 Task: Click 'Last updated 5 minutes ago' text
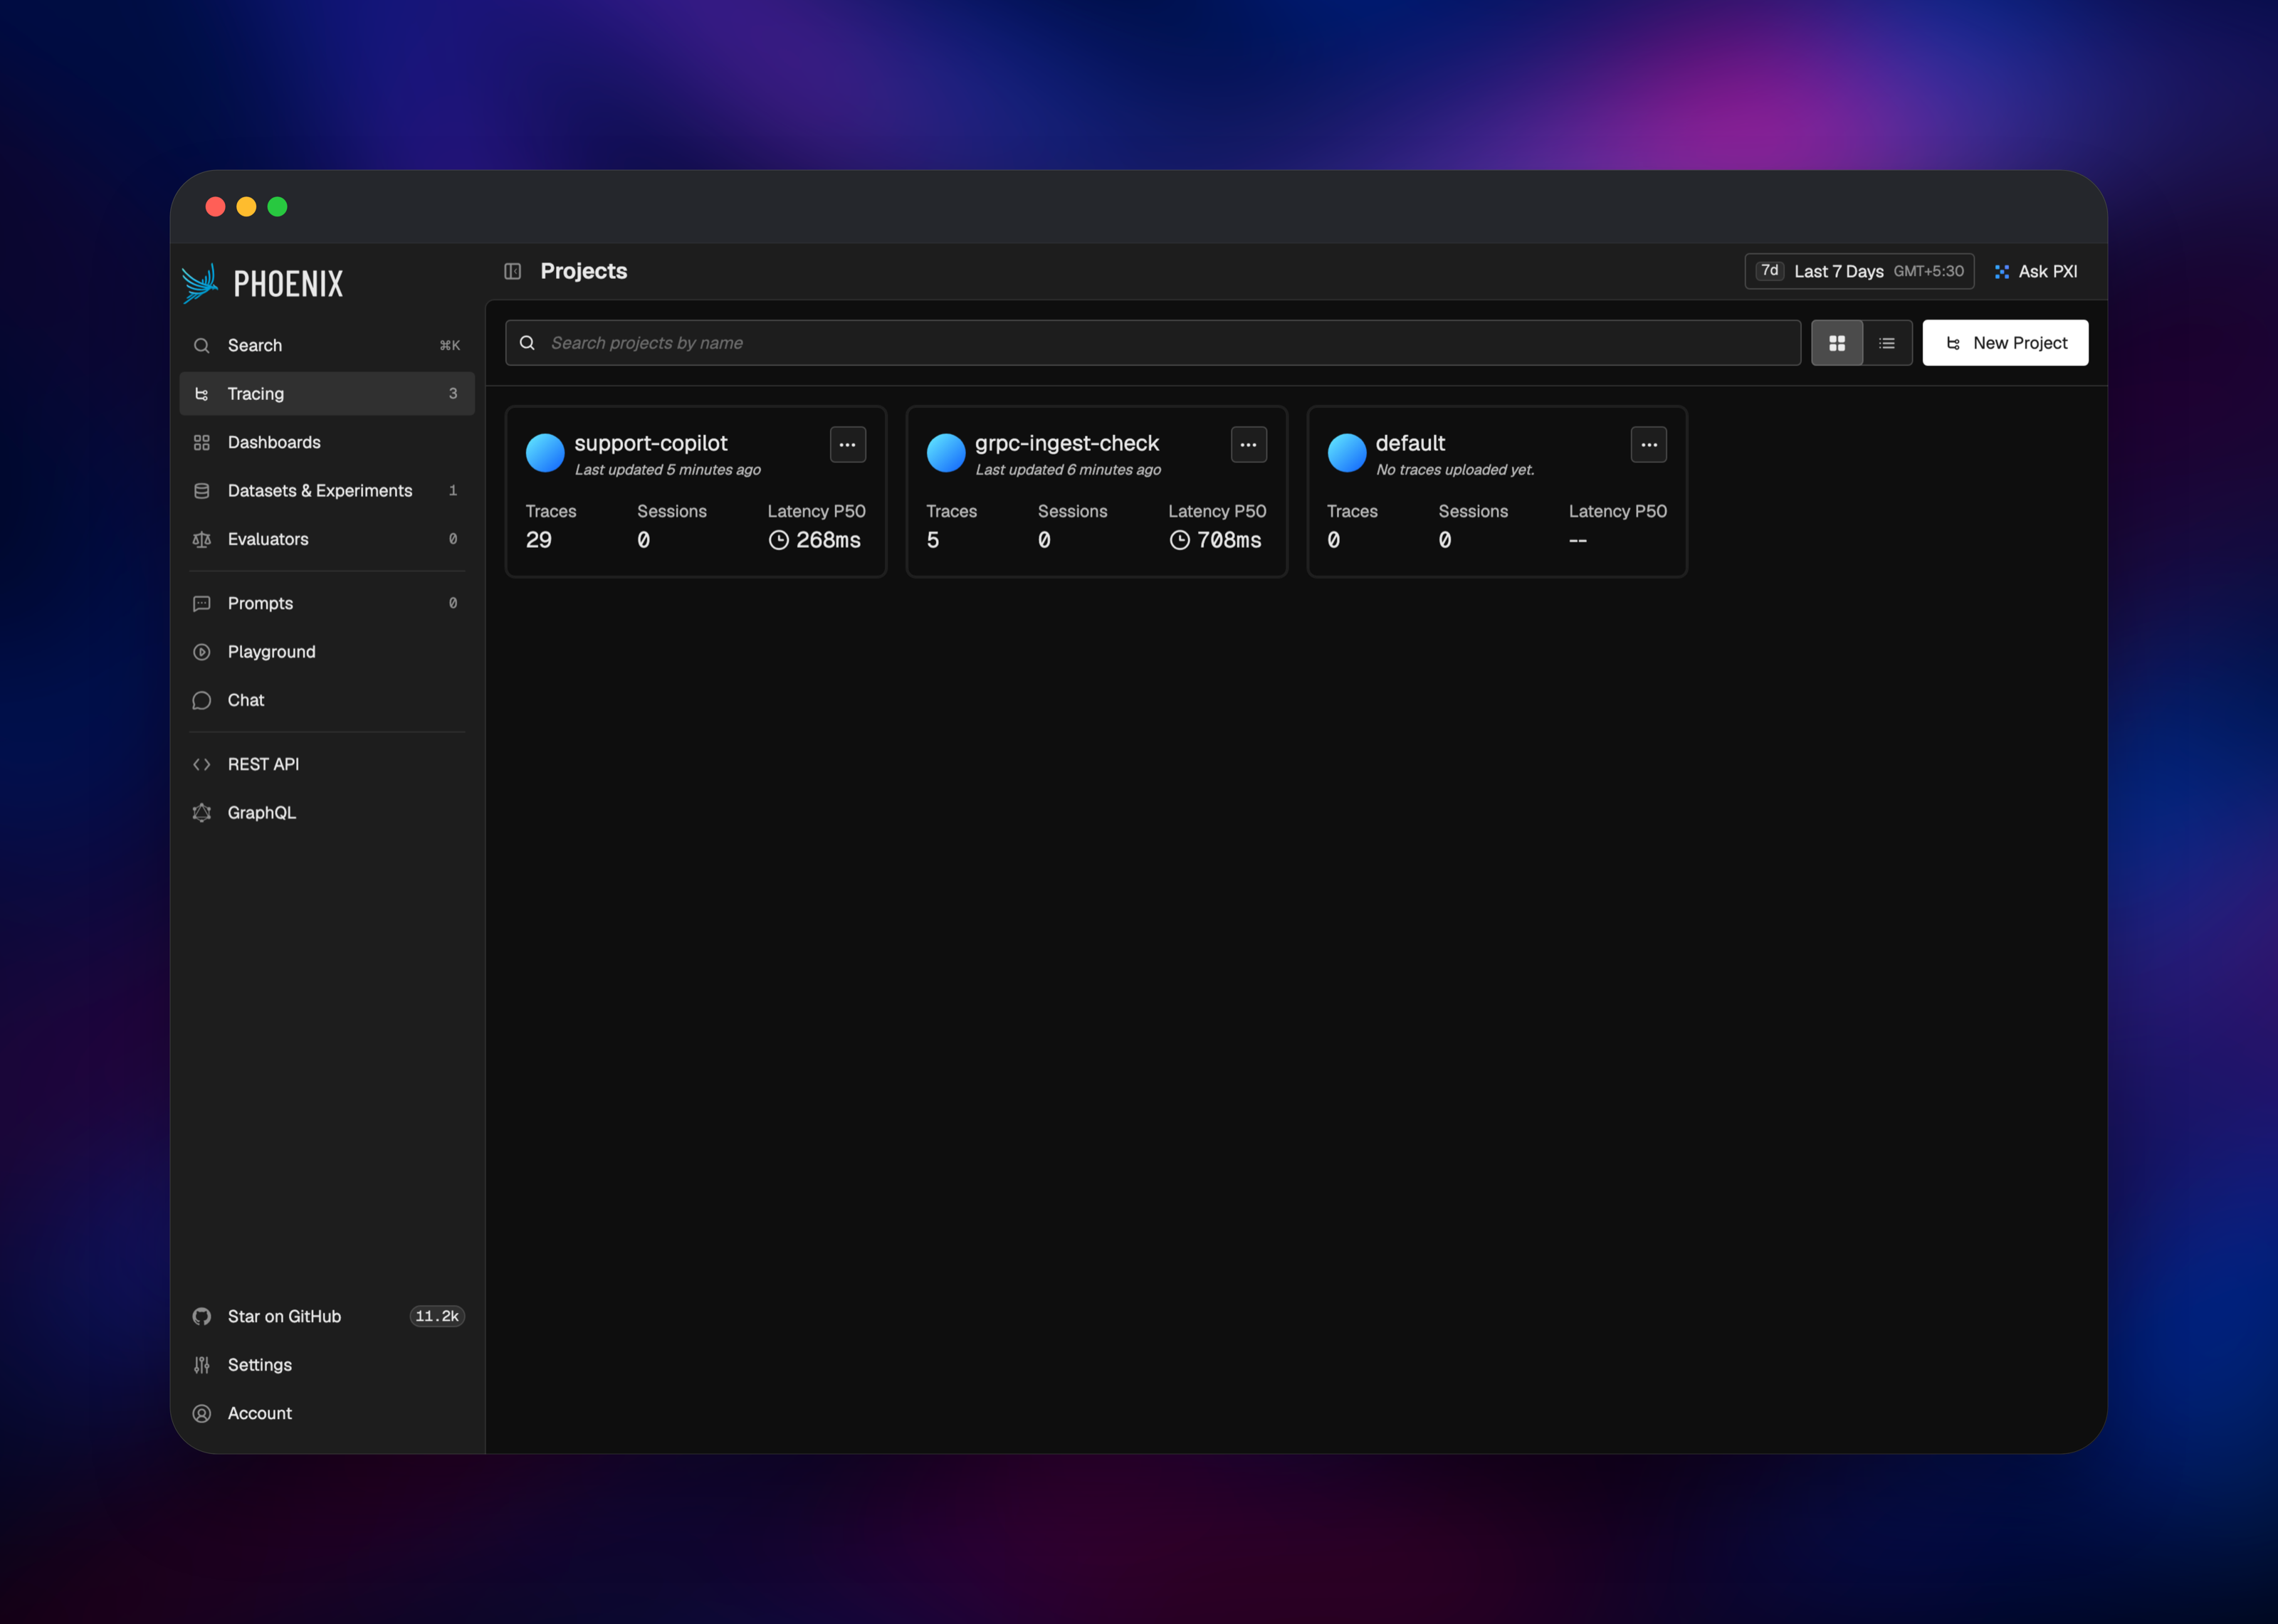[668, 470]
